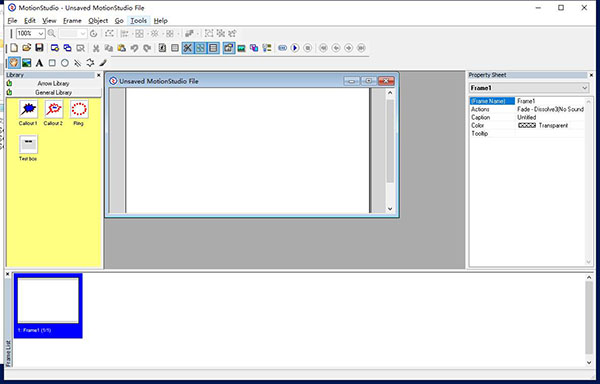
Task: Toggle the highlighted tools/scissors panel button
Action: pyautogui.click(x=188, y=48)
